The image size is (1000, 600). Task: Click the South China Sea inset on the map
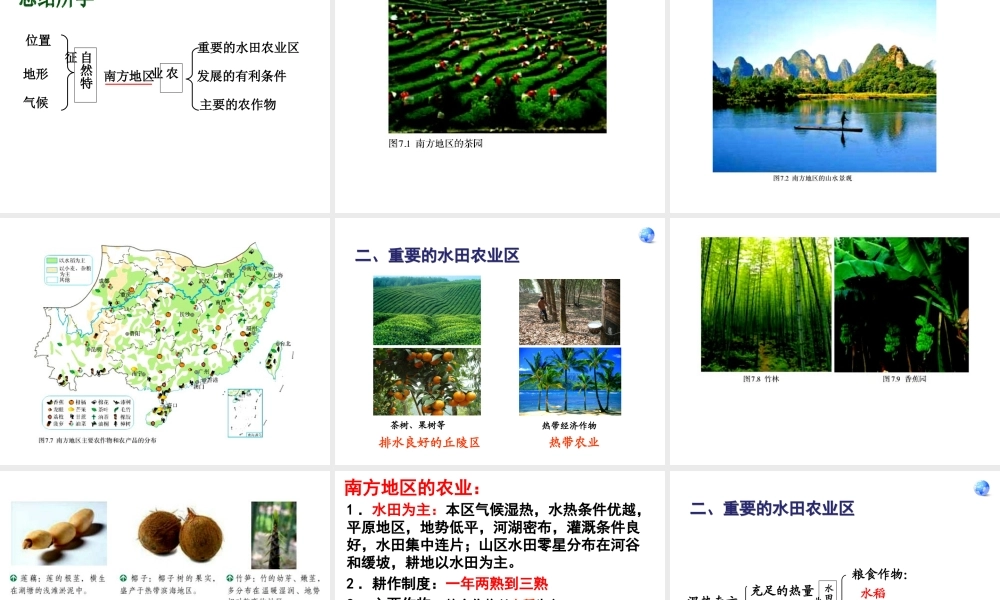pos(245,413)
